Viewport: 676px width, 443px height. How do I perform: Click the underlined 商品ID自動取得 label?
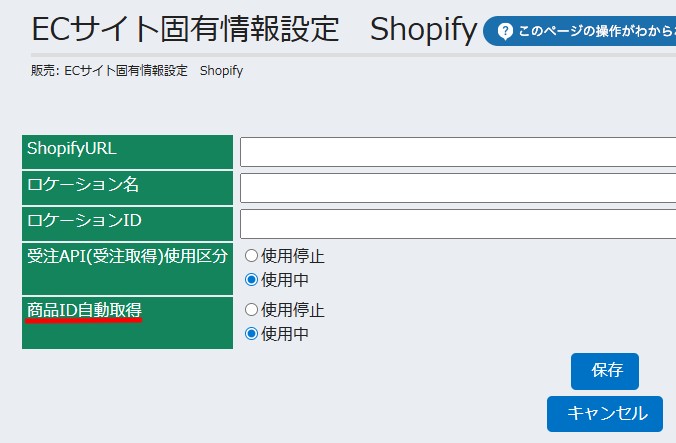(x=84, y=310)
